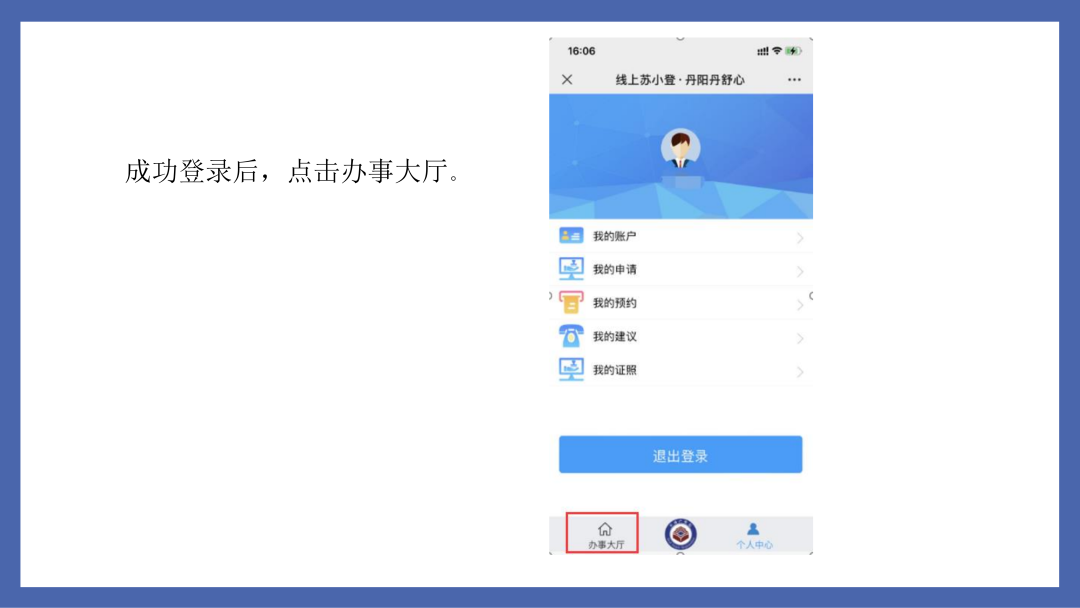
Task: Tap the user avatar picture
Action: click(x=681, y=148)
